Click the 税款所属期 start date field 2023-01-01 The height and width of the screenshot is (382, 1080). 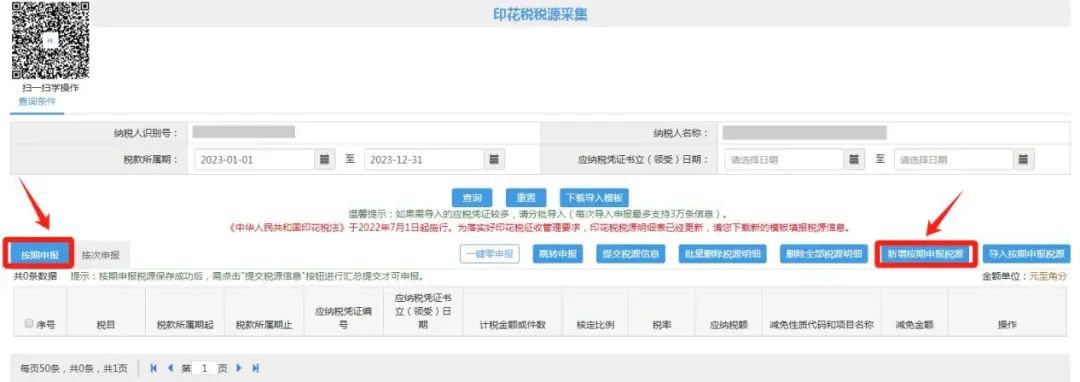(255, 160)
